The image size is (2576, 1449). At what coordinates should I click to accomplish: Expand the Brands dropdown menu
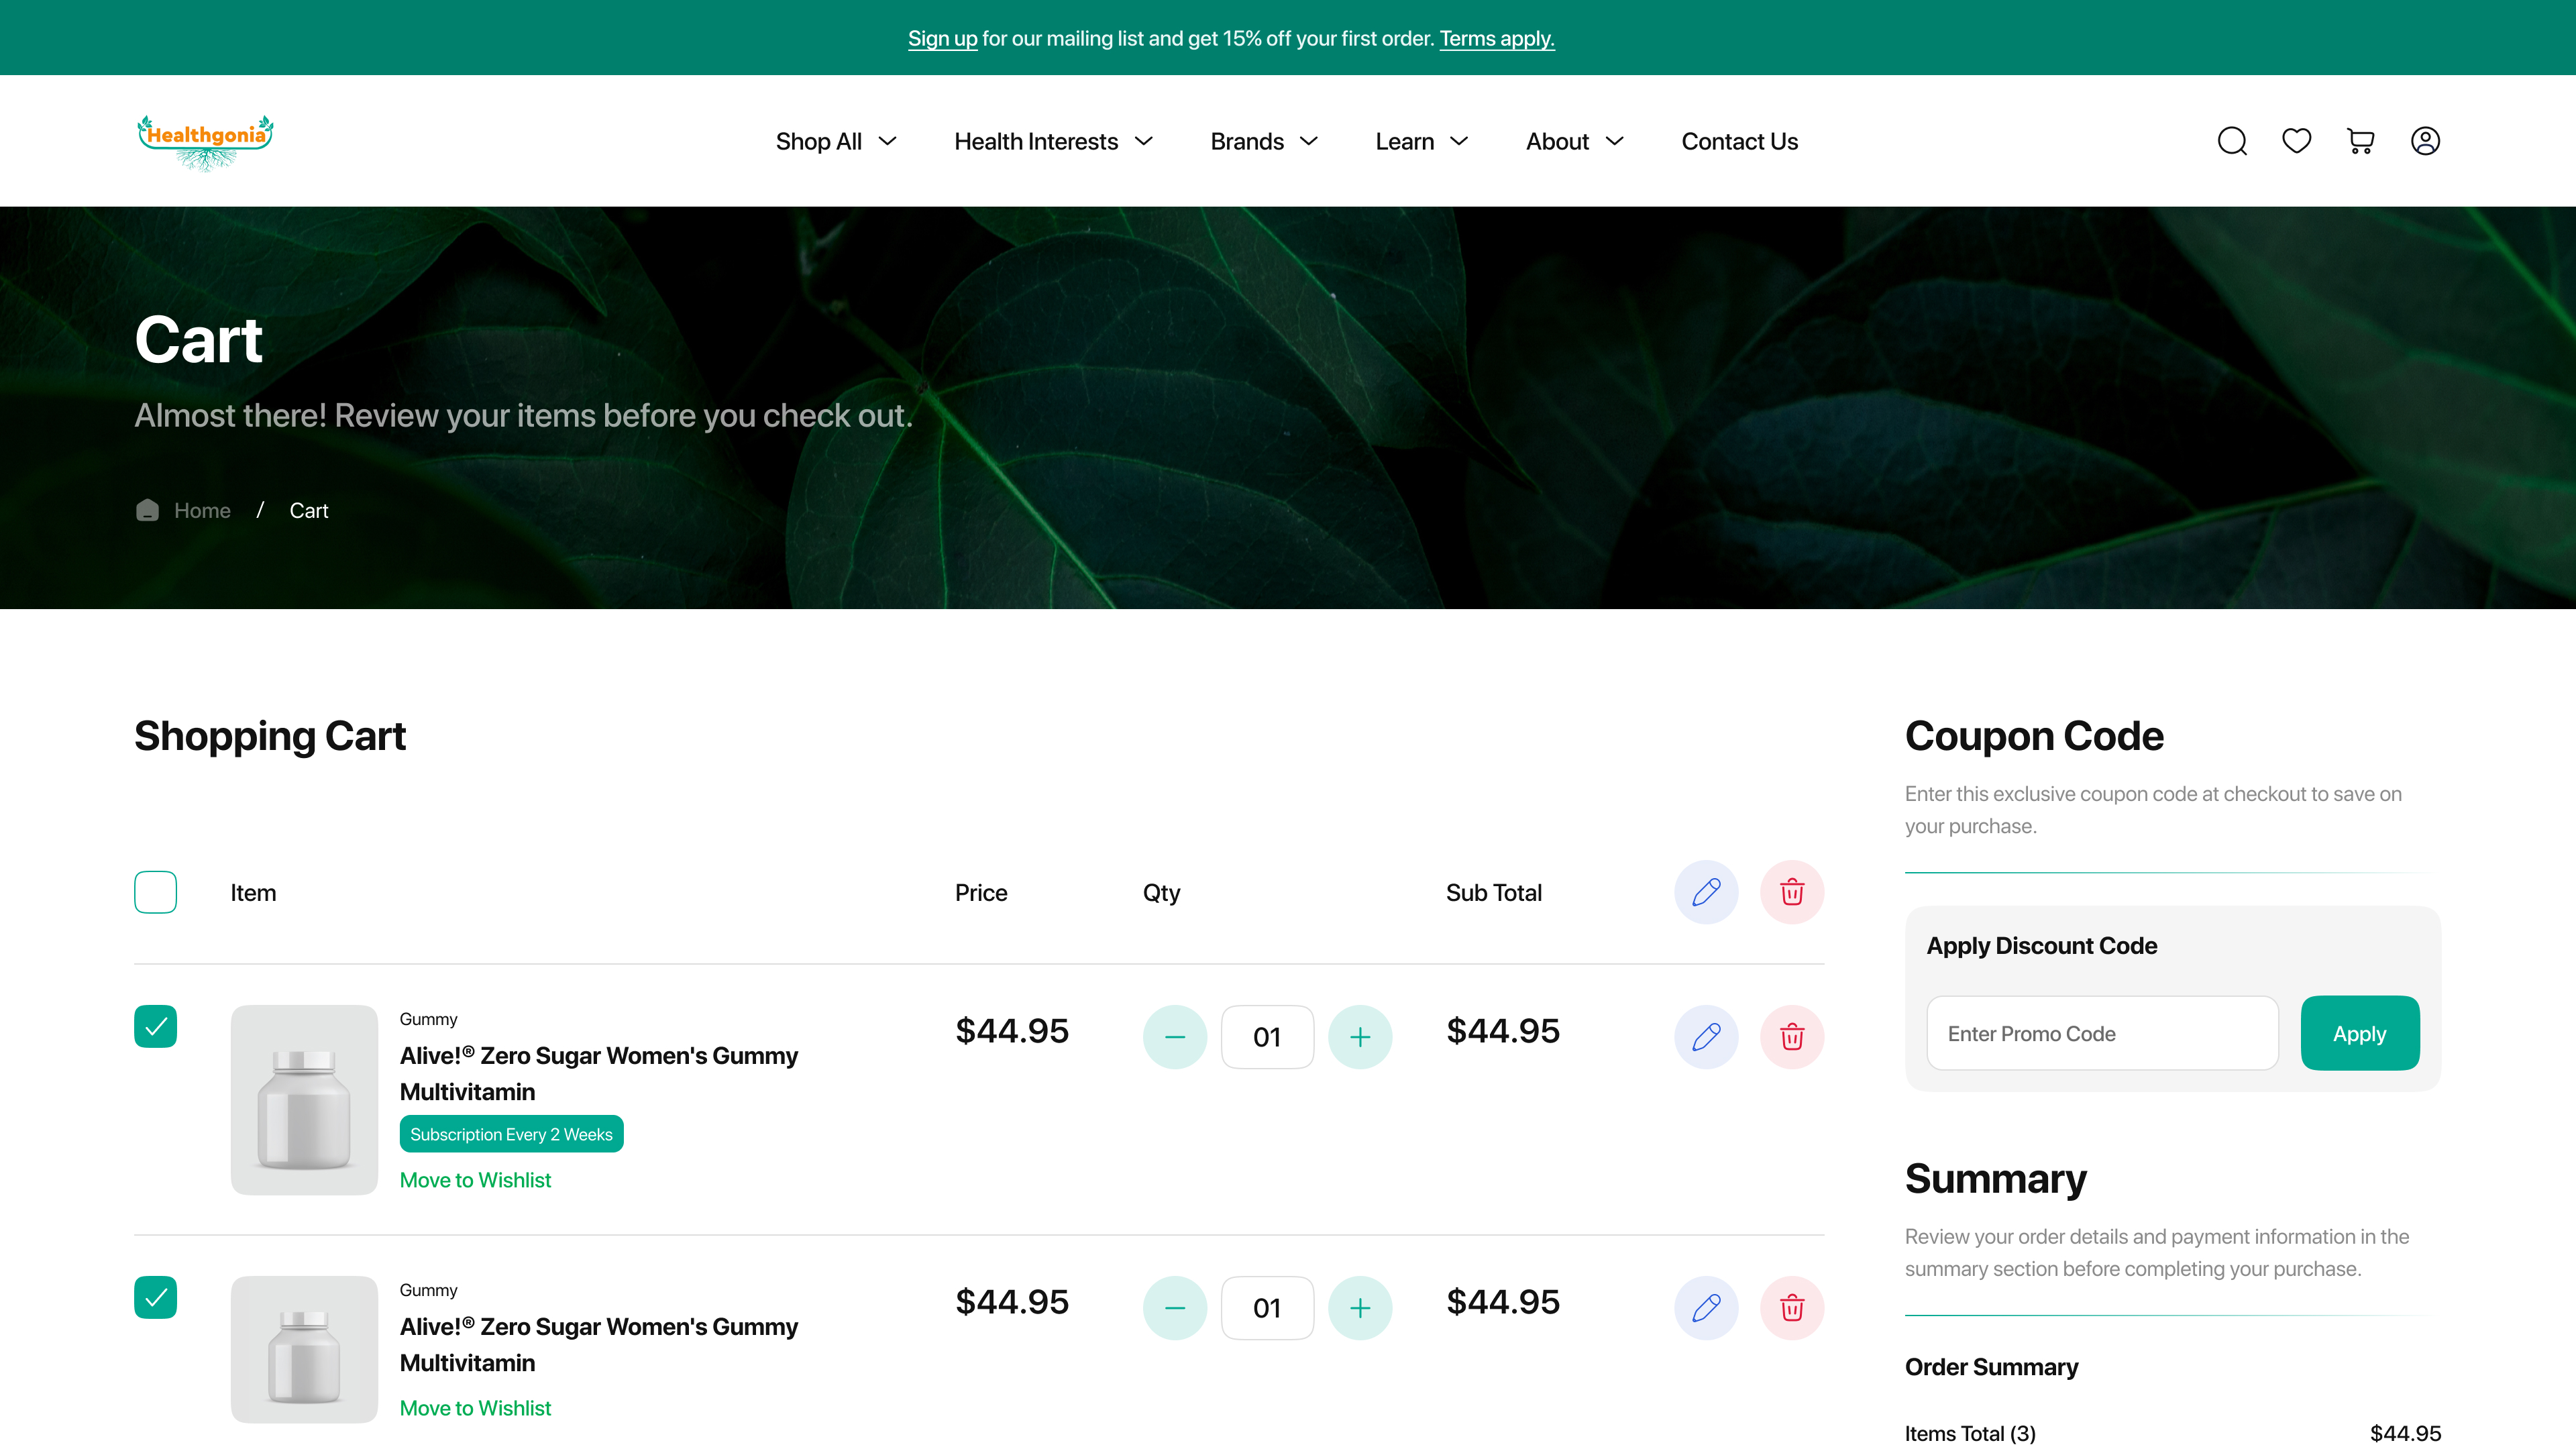click(1264, 141)
